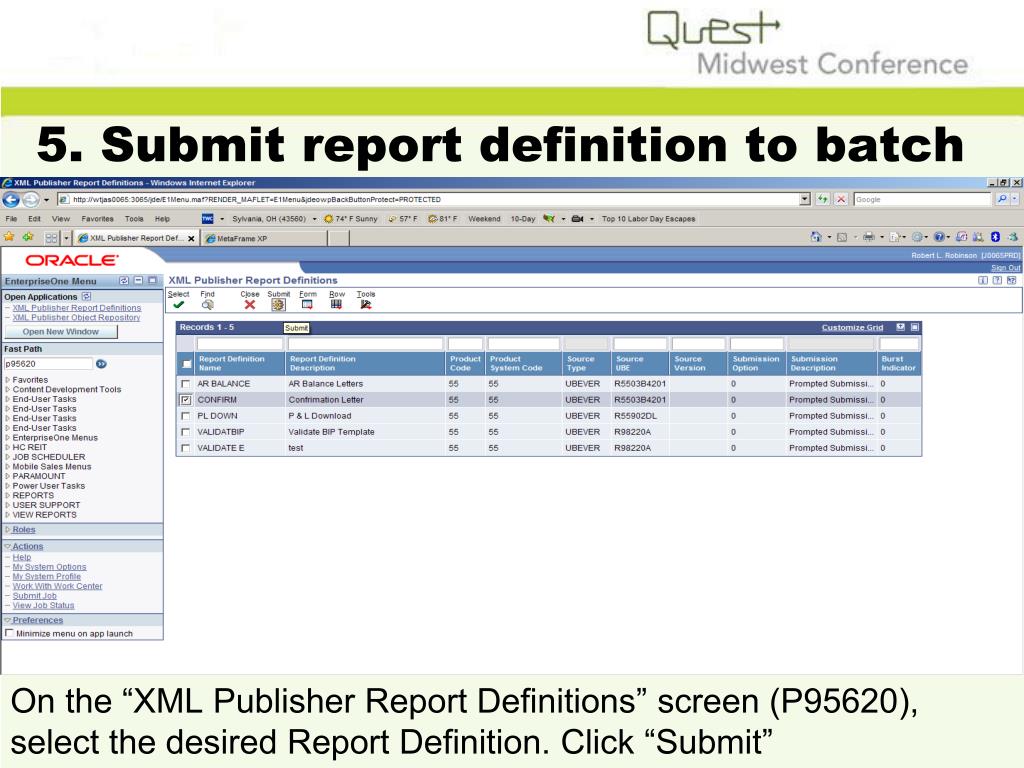This screenshot has width=1024, height=768.
Task: Click the green Select checkmark icon
Action: coord(178,305)
